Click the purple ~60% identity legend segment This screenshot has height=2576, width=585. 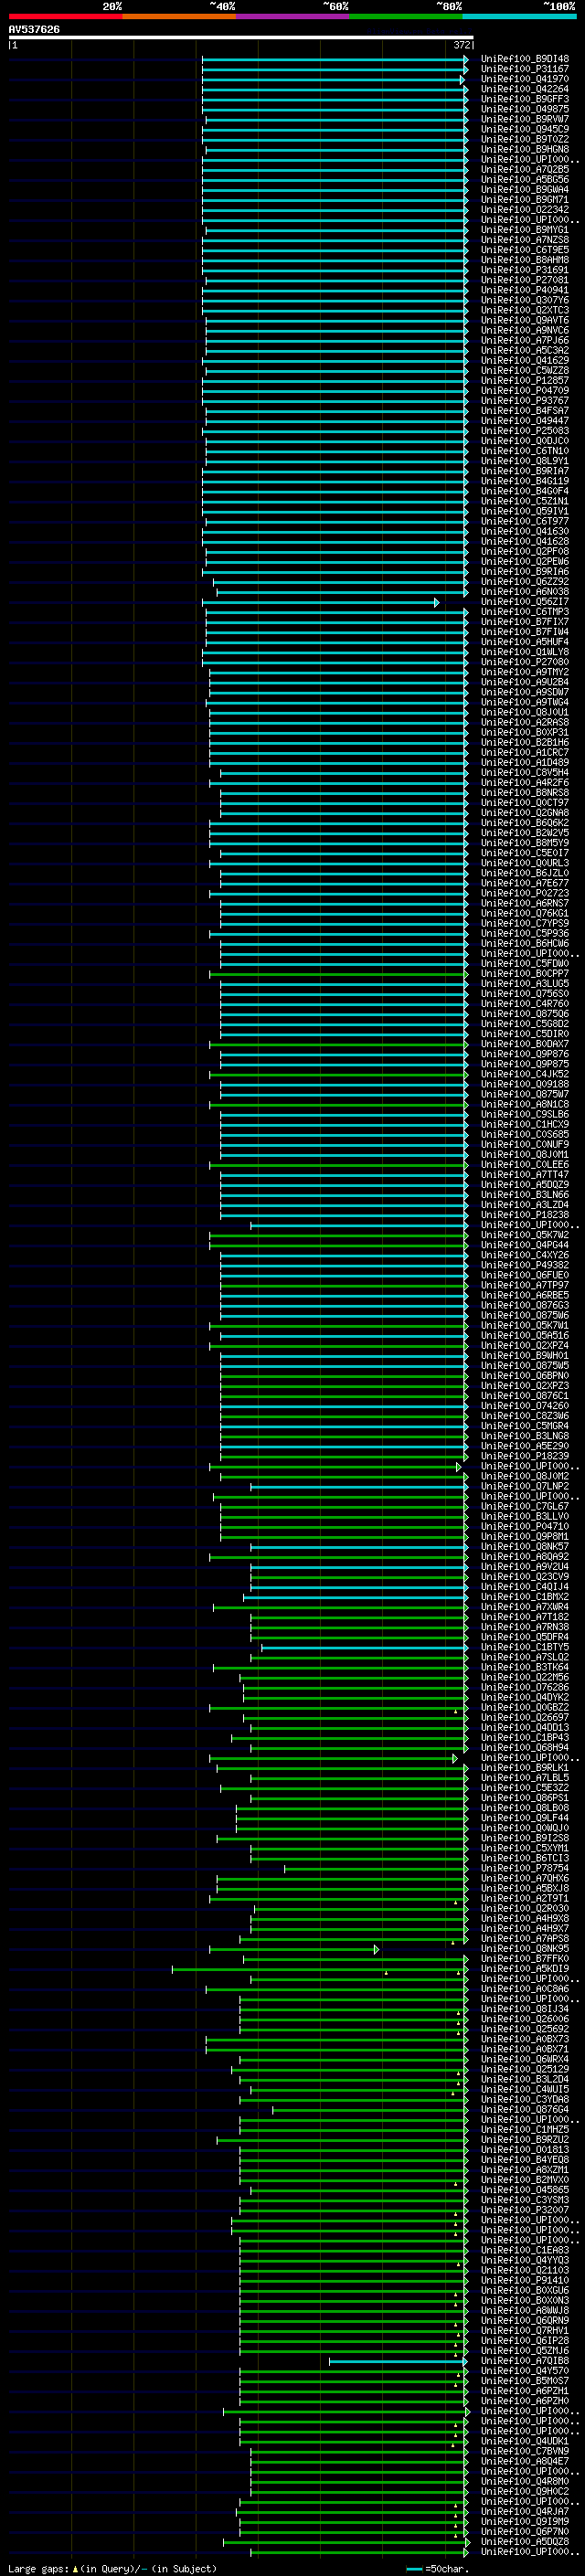pos(292,16)
